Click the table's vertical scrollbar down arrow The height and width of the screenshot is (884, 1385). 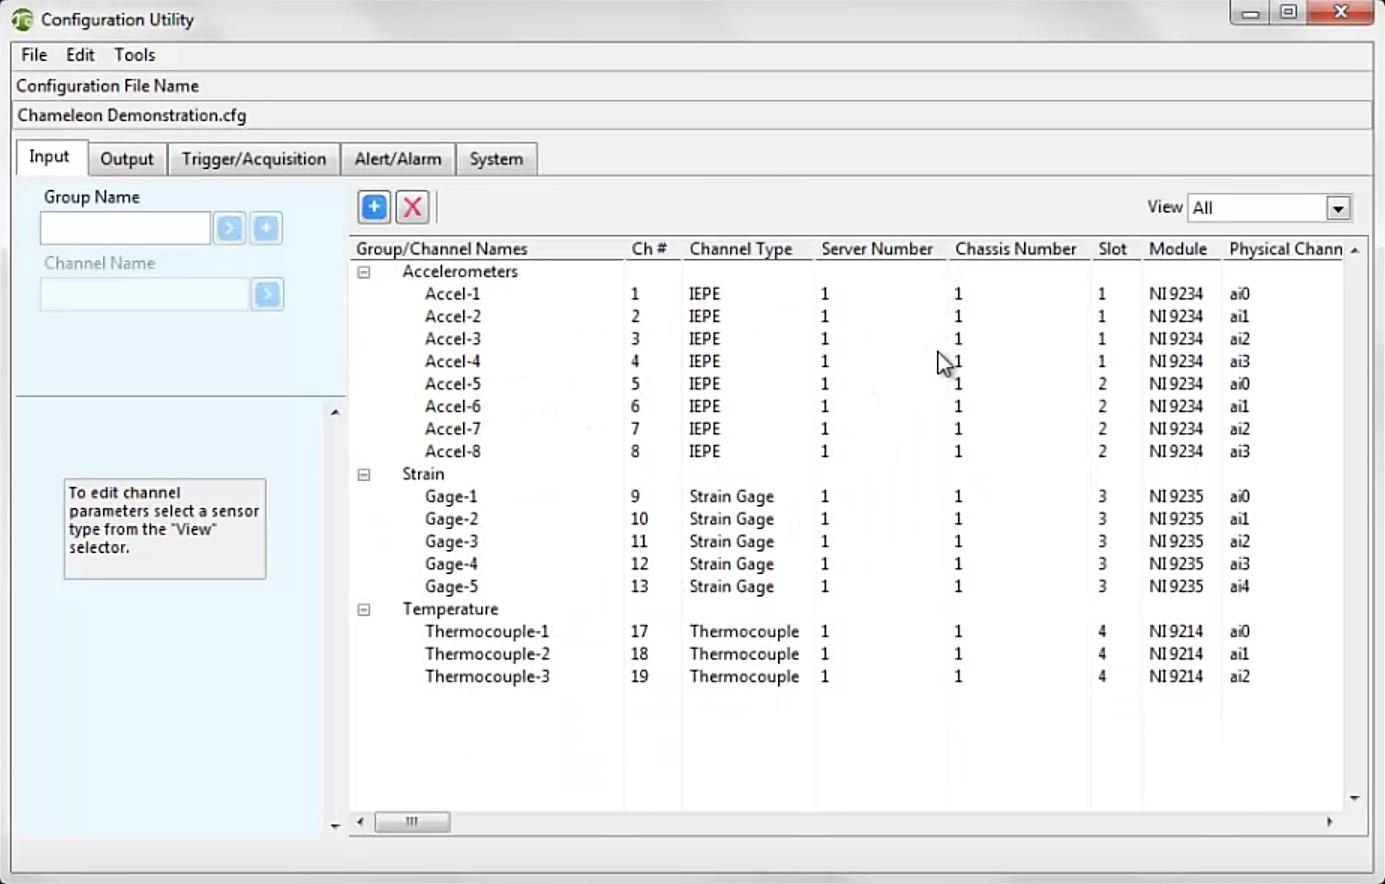click(x=1355, y=798)
